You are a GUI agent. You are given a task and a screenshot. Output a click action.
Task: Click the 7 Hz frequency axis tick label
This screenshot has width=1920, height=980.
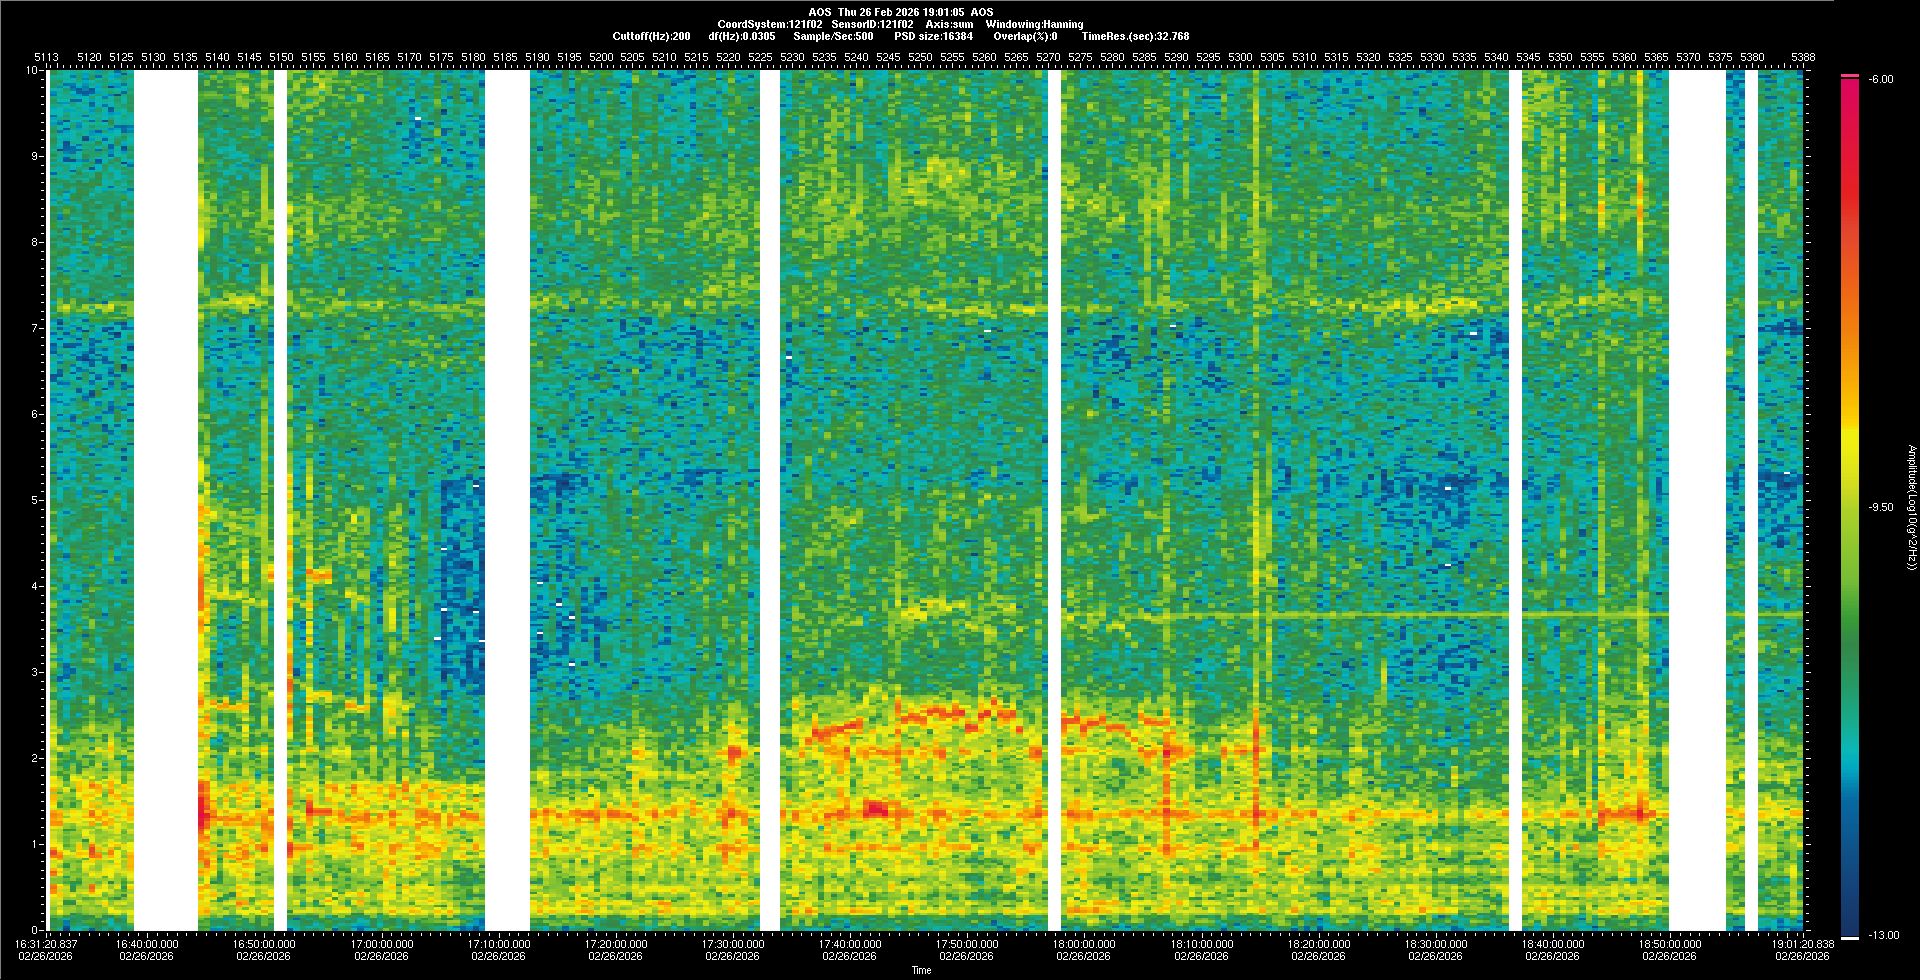pos(34,328)
